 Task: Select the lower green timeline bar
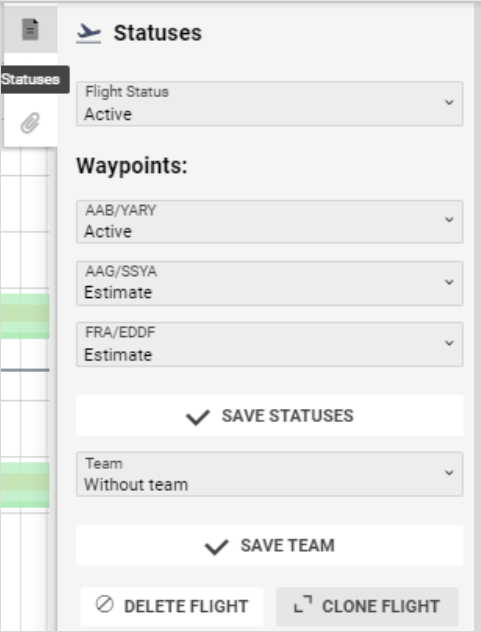tap(25, 485)
